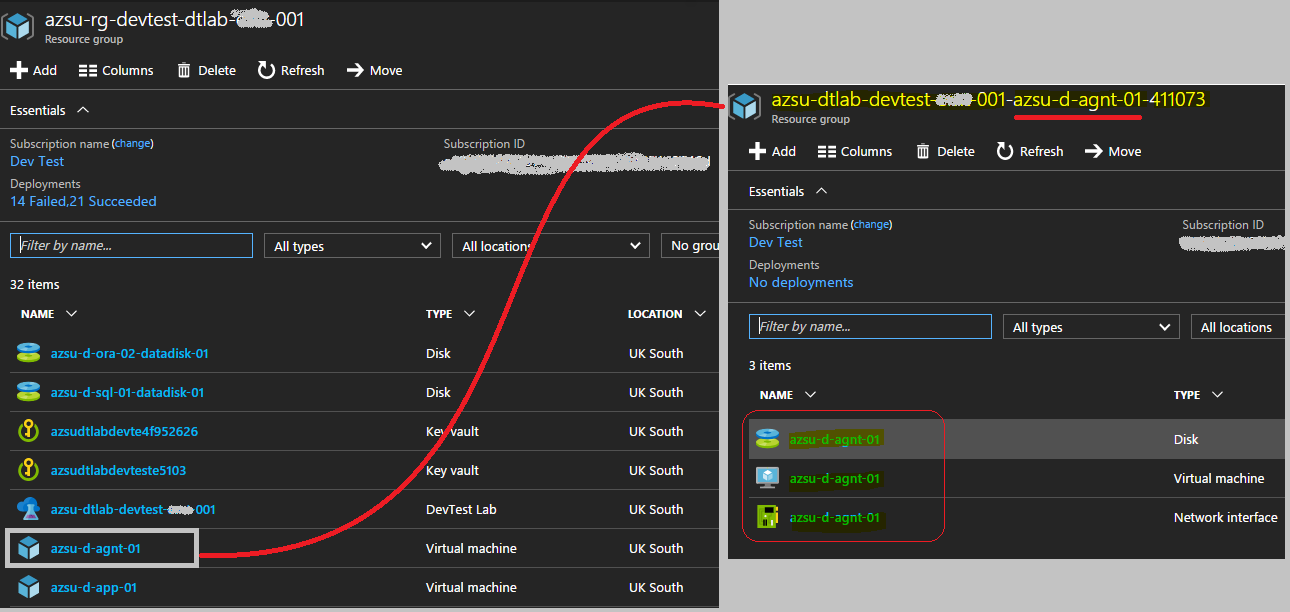Open Columns in left window toolbar
The height and width of the screenshot is (612, 1290).
tap(116, 70)
